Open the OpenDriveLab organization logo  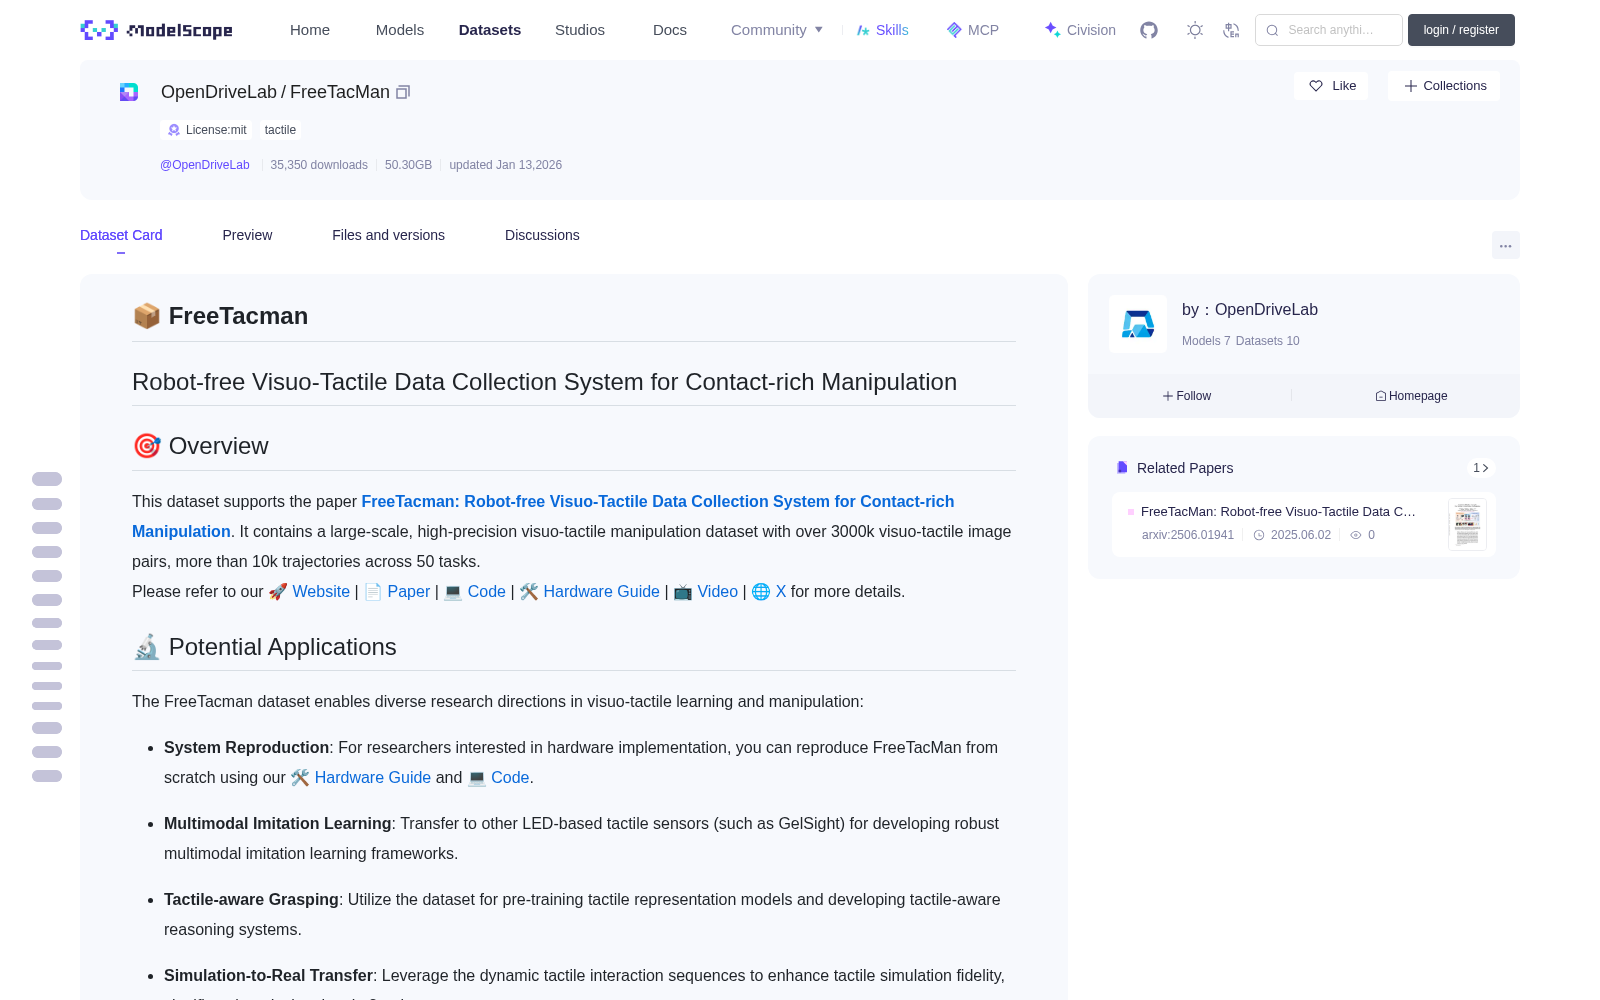(x=1138, y=324)
